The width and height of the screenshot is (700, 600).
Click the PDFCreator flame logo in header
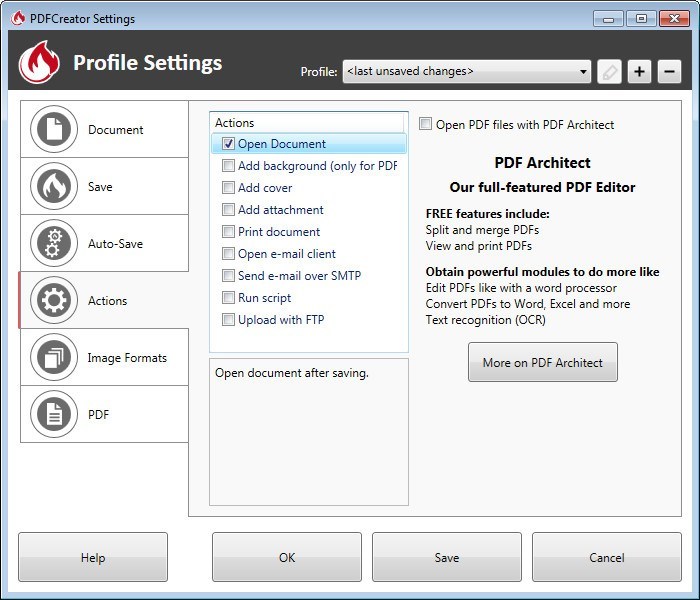click(39, 62)
